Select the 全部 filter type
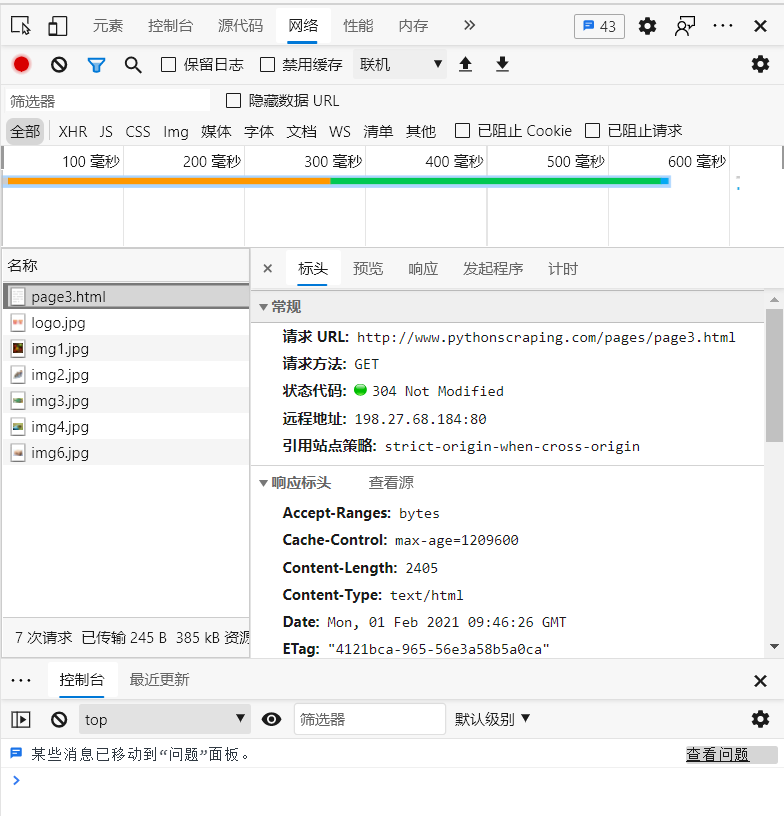Viewport: 784px width, 816px height. coord(25,131)
